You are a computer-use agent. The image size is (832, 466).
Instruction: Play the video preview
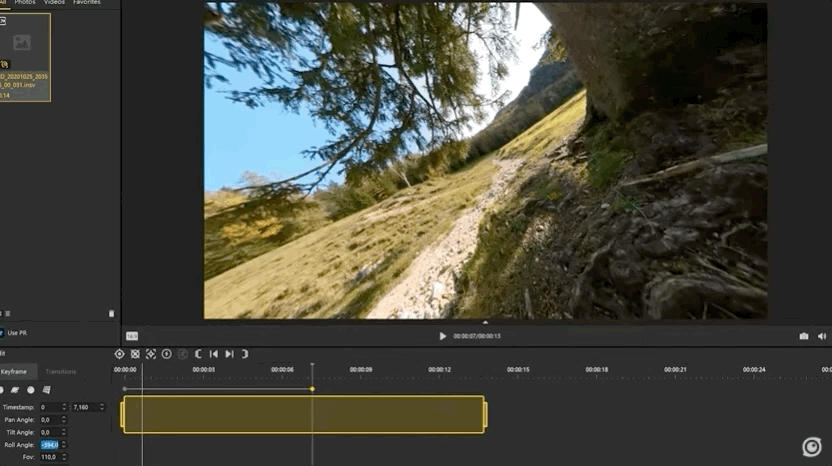(x=443, y=336)
